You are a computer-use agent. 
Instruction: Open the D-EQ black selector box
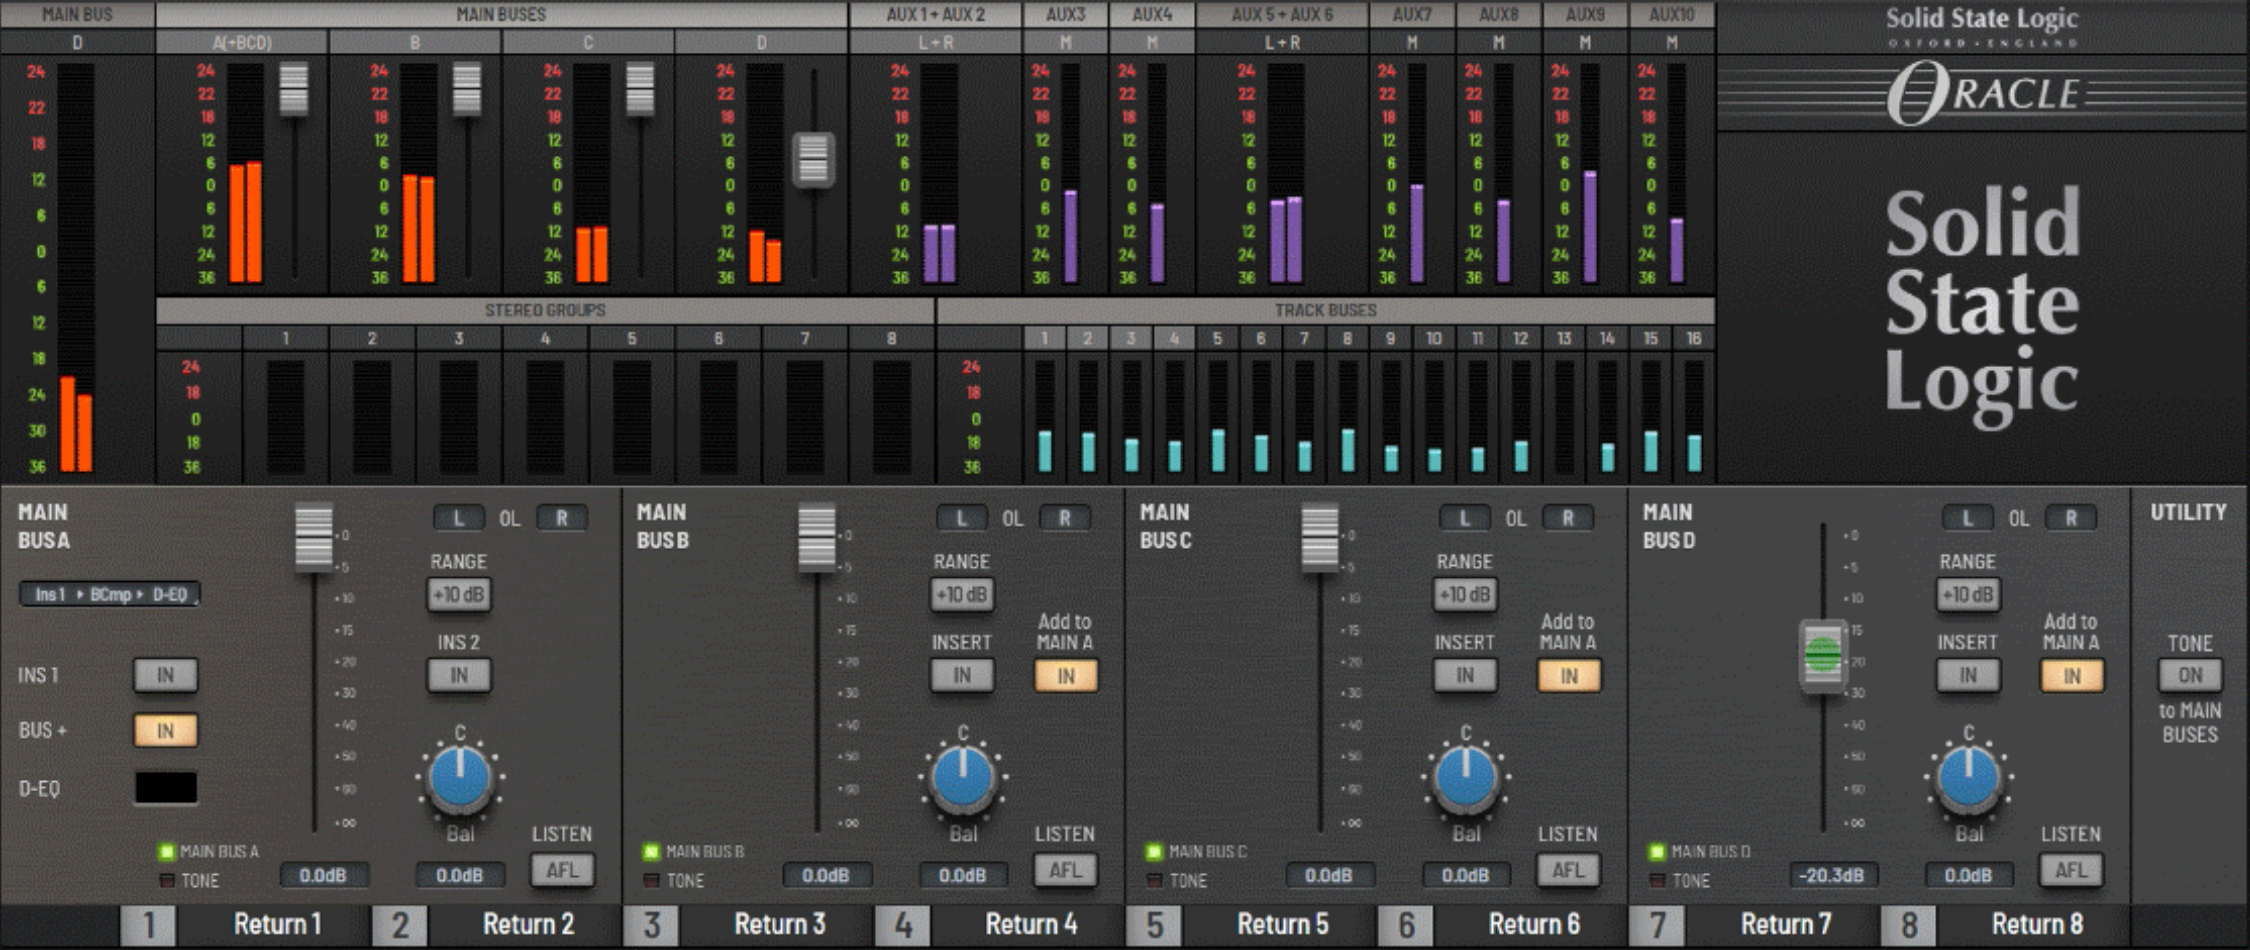tap(166, 788)
